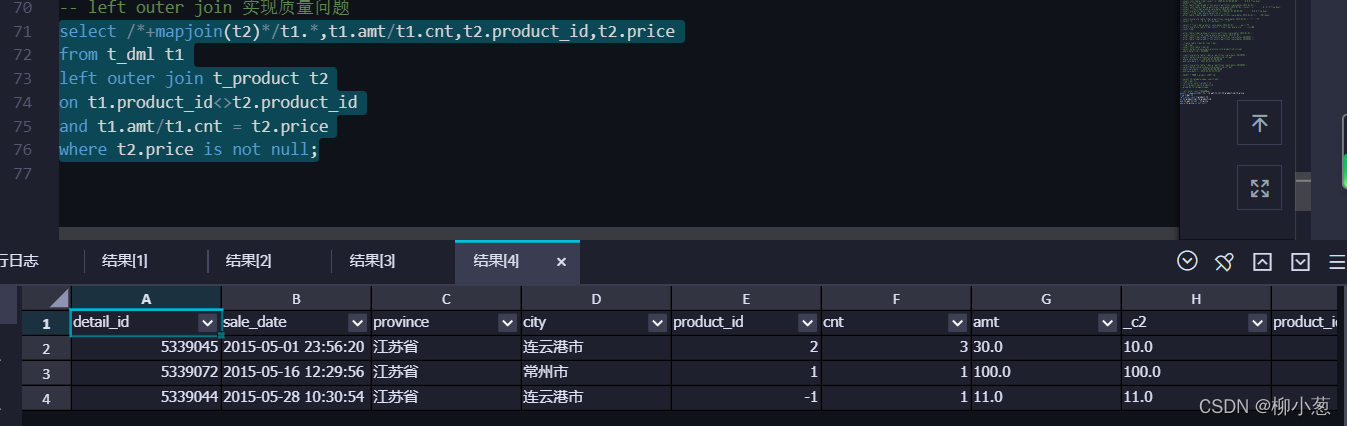Close the 结果[4] tab

click(x=561, y=261)
